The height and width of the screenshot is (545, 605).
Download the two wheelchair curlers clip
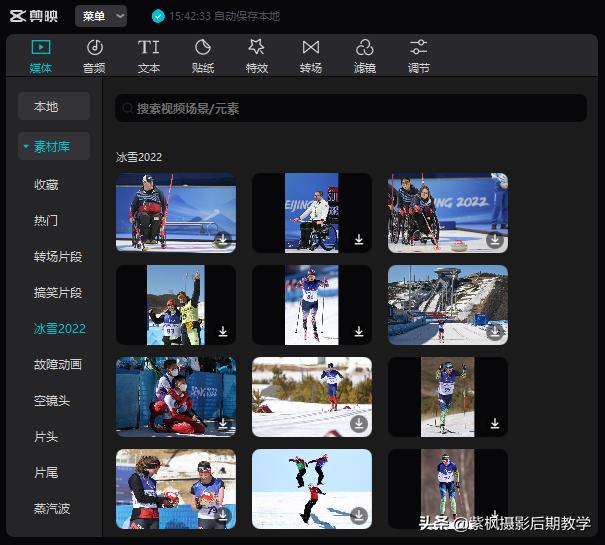495,239
